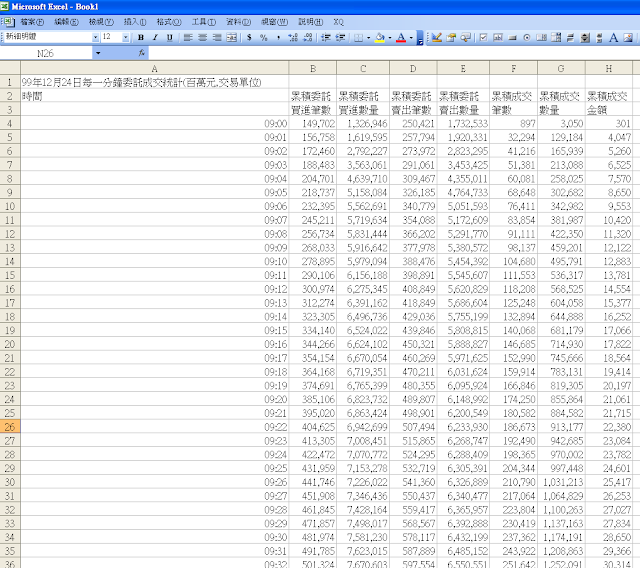
Task: Toggle Underline formatting
Action: [x=170, y=38]
